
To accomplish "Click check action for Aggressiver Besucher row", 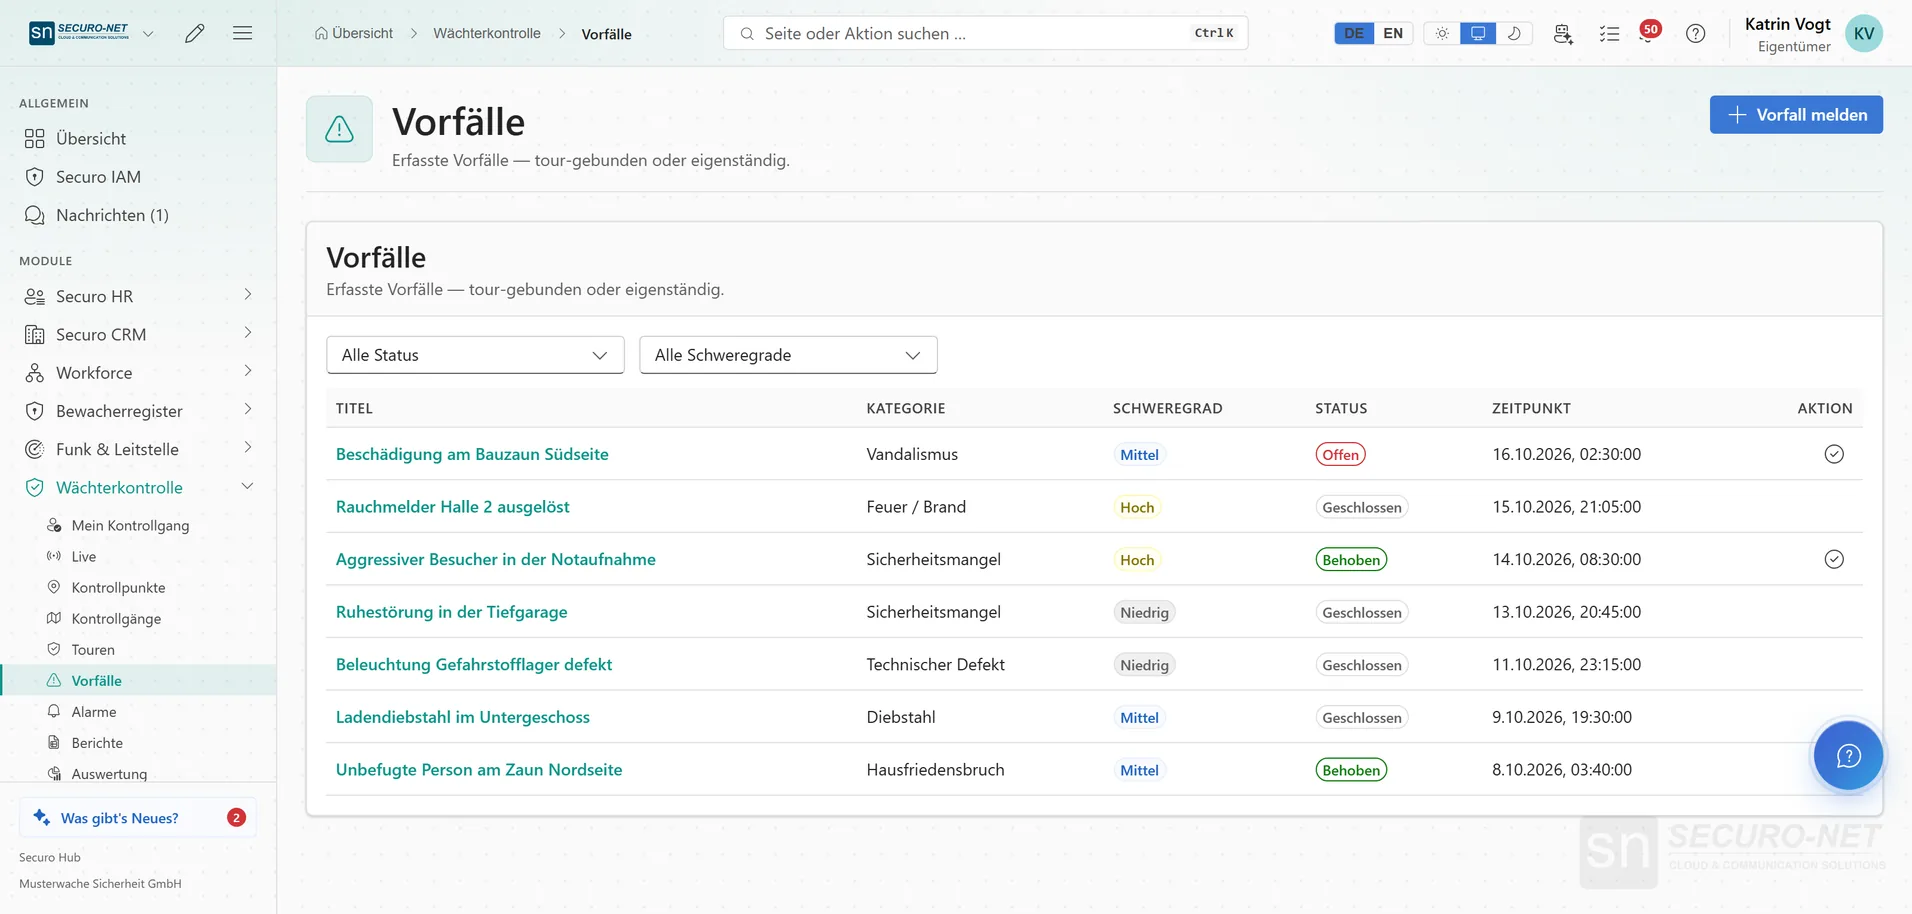I will [1834, 559].
